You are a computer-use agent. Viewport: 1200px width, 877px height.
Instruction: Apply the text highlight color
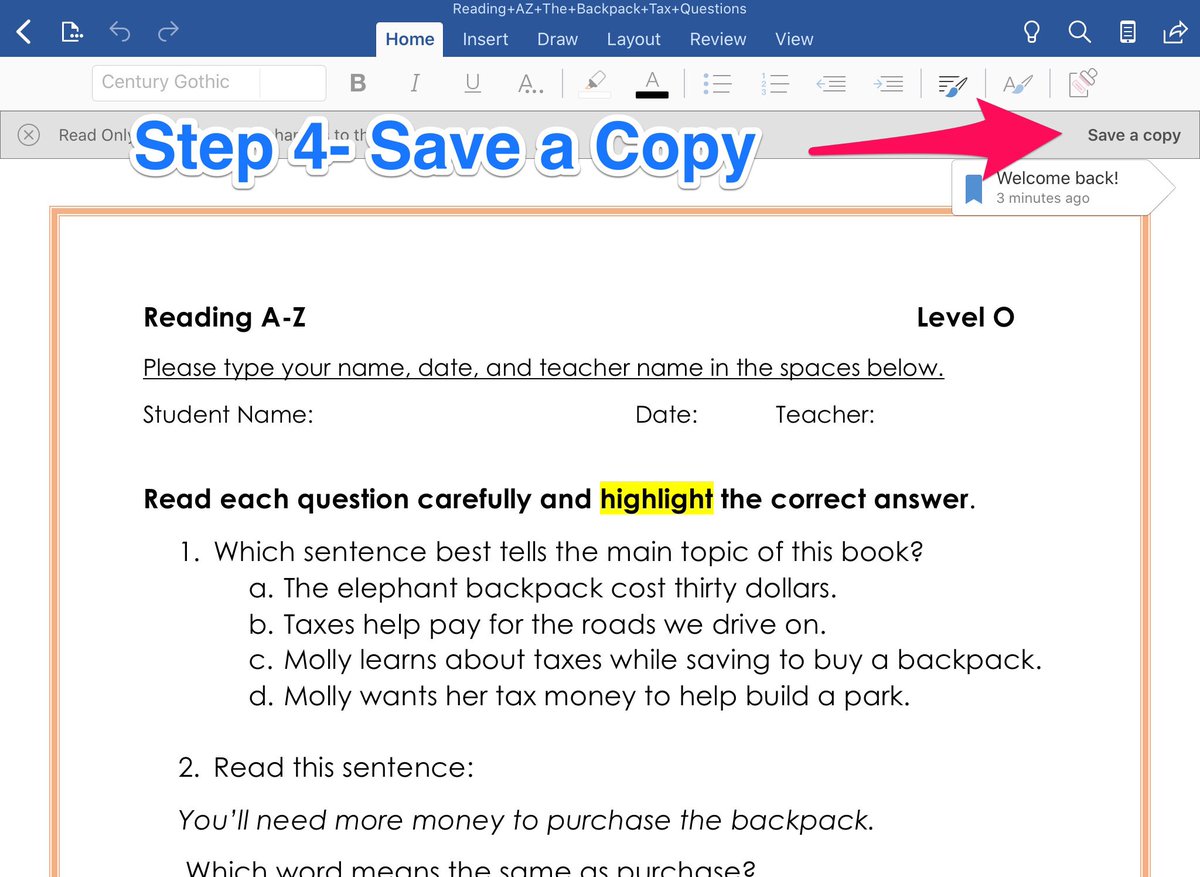pyautogui.click(x=595, y=84)
